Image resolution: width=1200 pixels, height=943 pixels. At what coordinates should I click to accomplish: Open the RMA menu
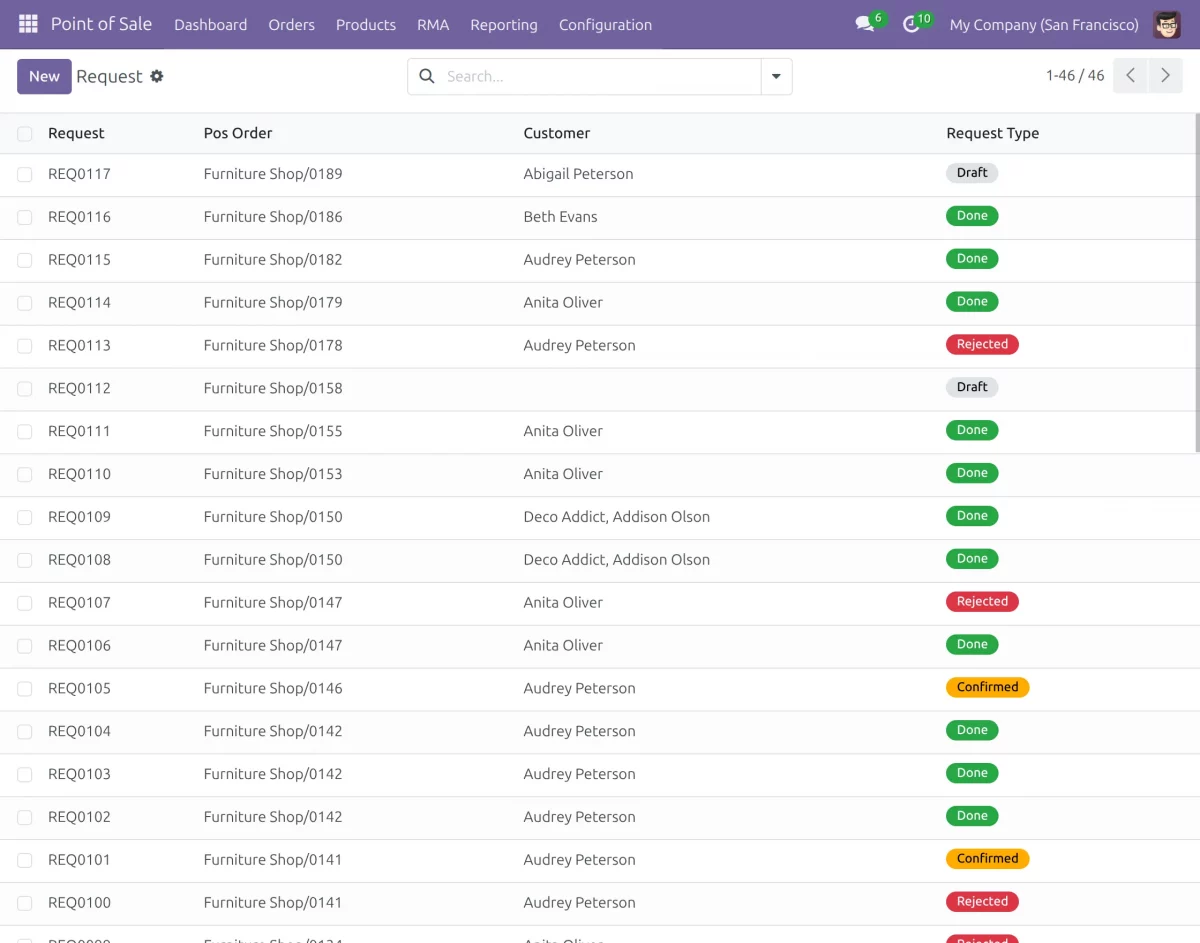click(x=433, y=24)
